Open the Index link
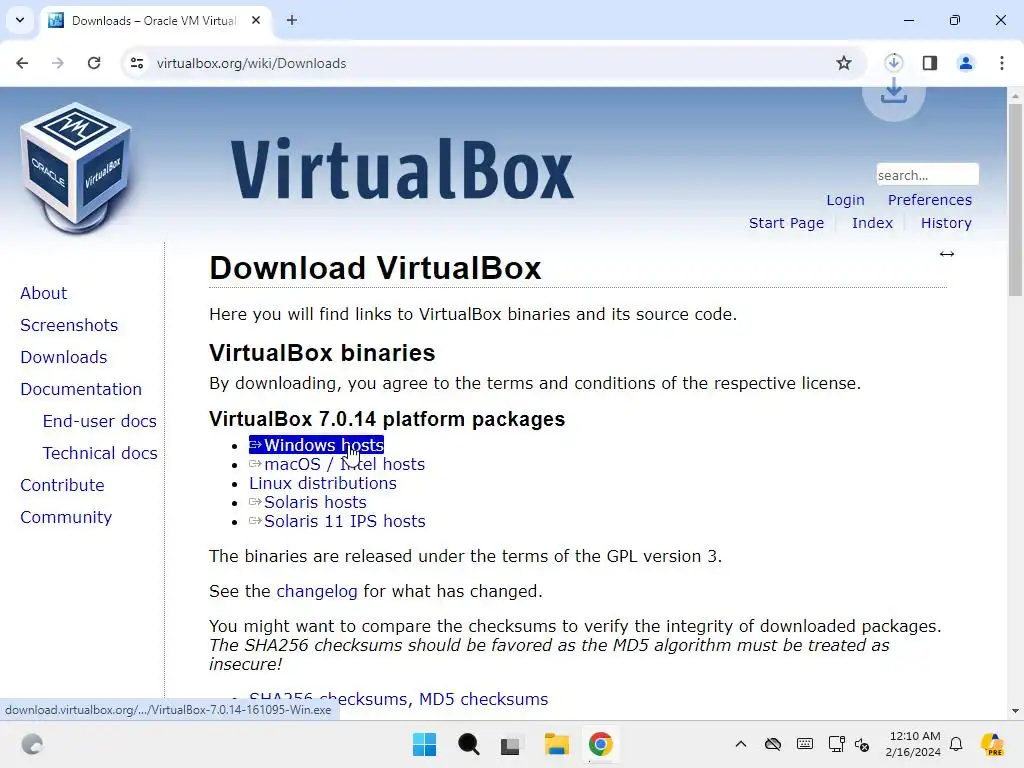The height and width of the screenshot is (768, 1024). (872, 223)
